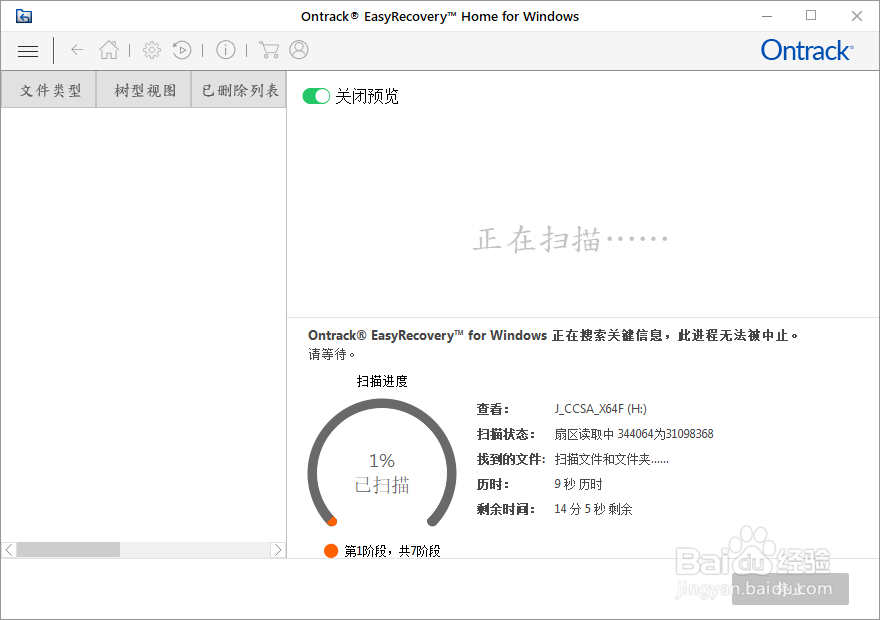Click the 9 秒 历时 elapsed value
This screenshot has height=620, width=880.
tap(578, 484)
